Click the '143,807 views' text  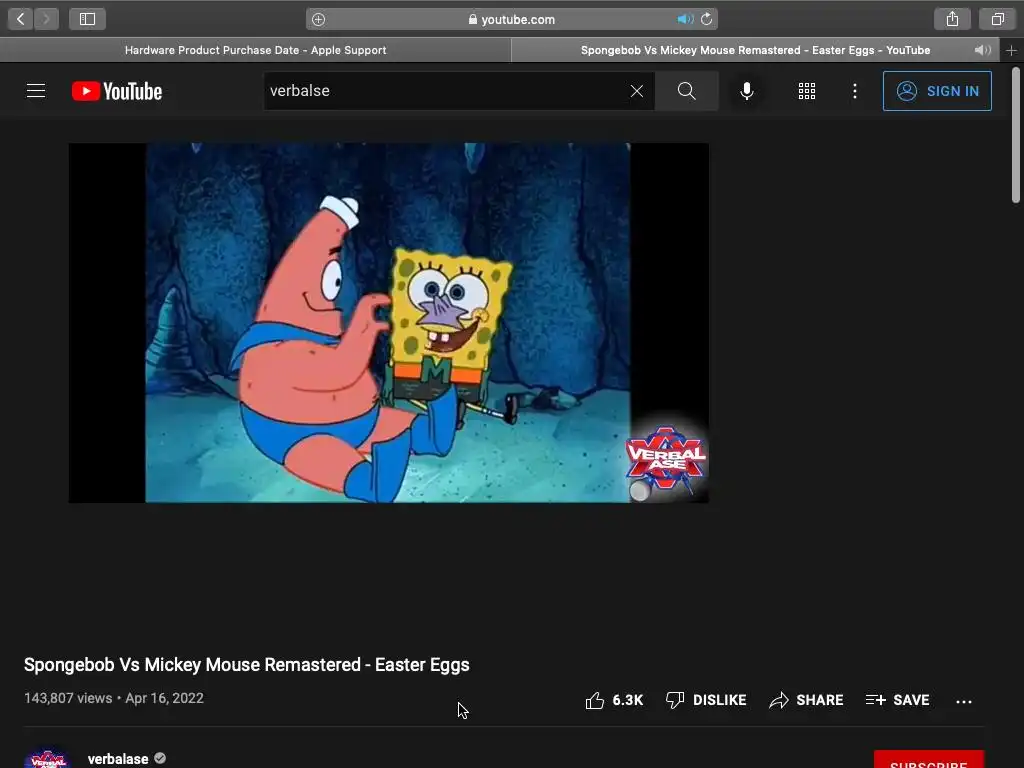point(68,698)
